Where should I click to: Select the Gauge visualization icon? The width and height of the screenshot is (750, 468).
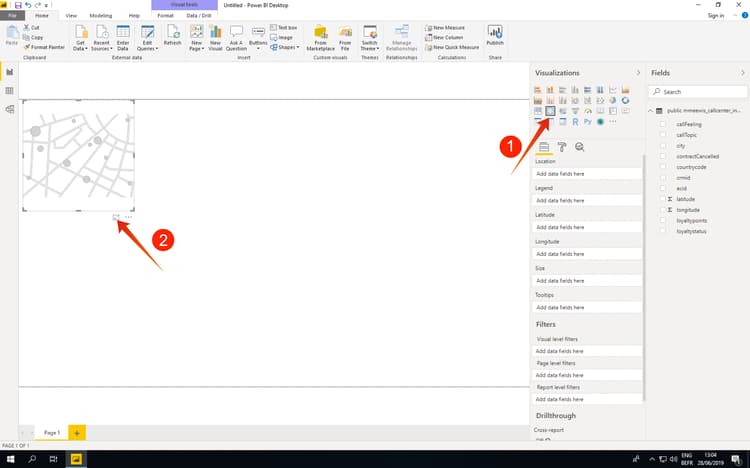[588, 111]
